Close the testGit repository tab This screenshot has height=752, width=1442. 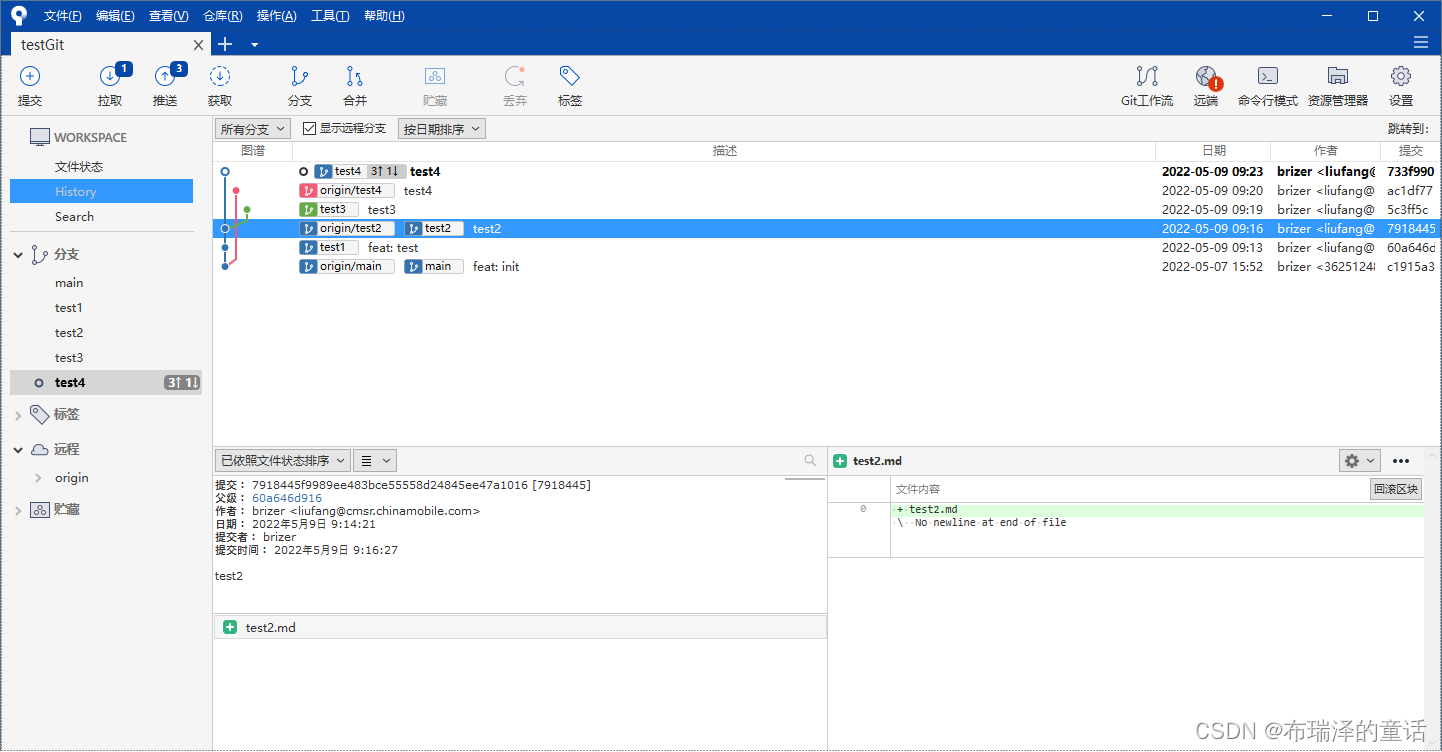pyautogui.click(x=198, y=45)
